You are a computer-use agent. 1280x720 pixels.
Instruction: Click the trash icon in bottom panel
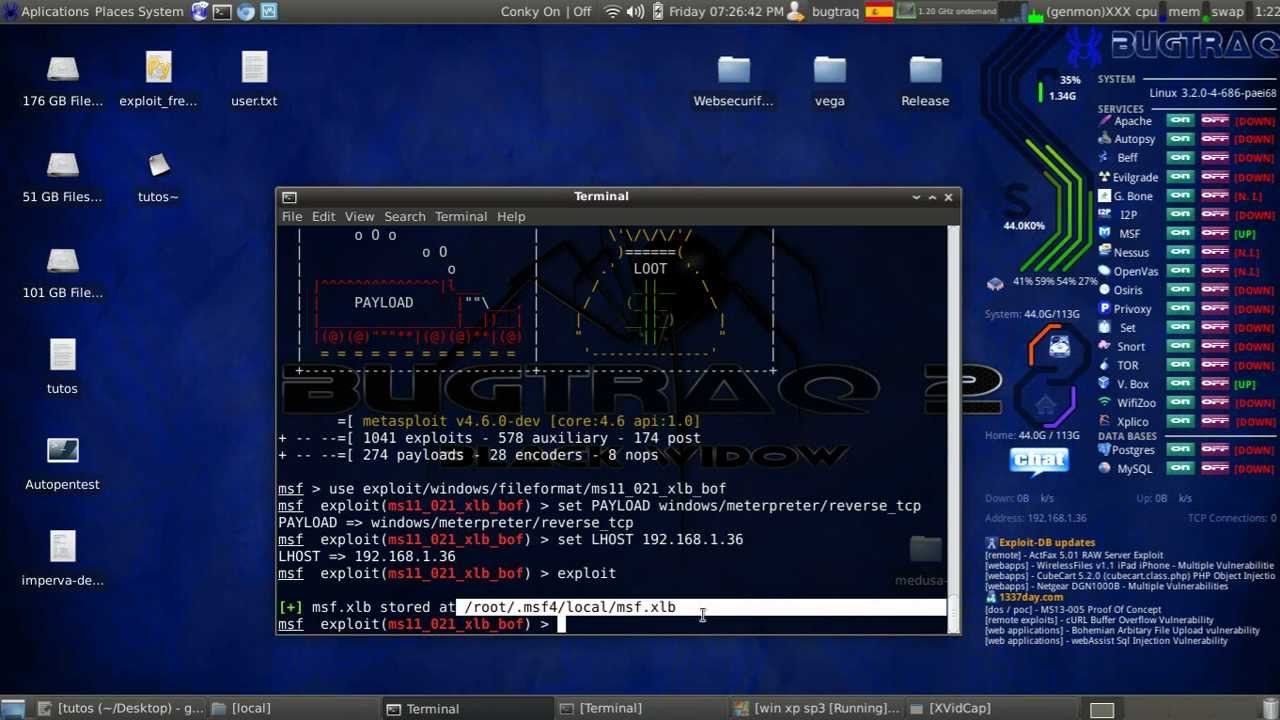coord(1268,709)
